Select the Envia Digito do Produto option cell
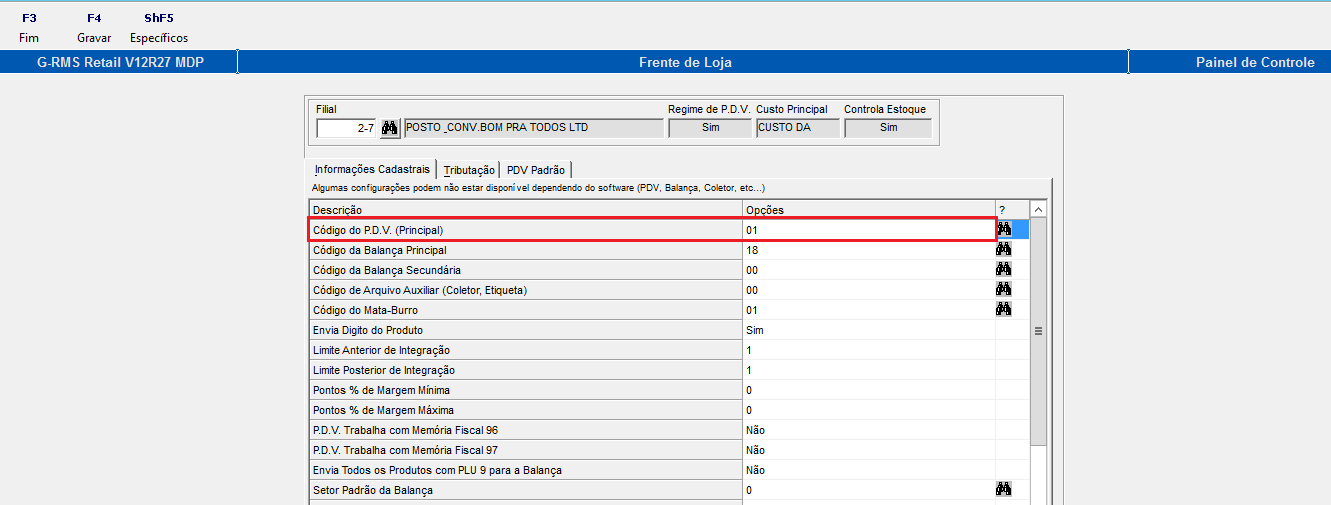 pos(867,330)
